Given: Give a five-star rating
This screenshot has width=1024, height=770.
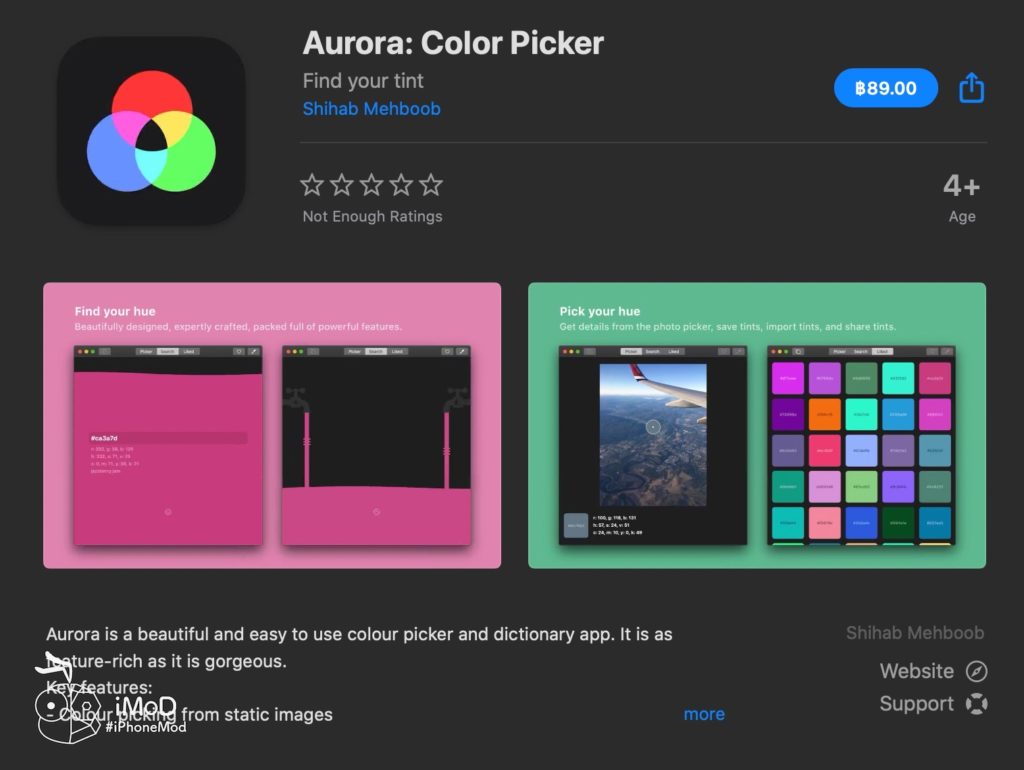Looking at the screenshot, I should point(430,184).
